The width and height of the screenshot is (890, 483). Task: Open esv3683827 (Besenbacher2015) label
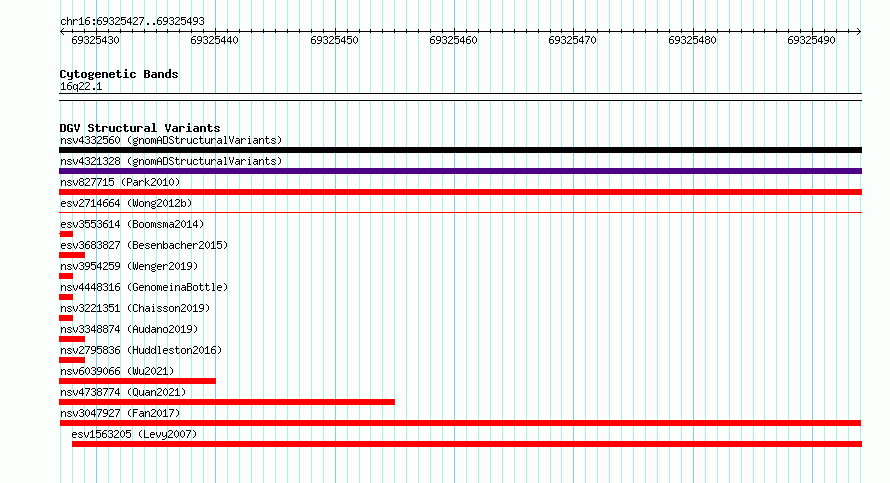[x=144, y=245]
